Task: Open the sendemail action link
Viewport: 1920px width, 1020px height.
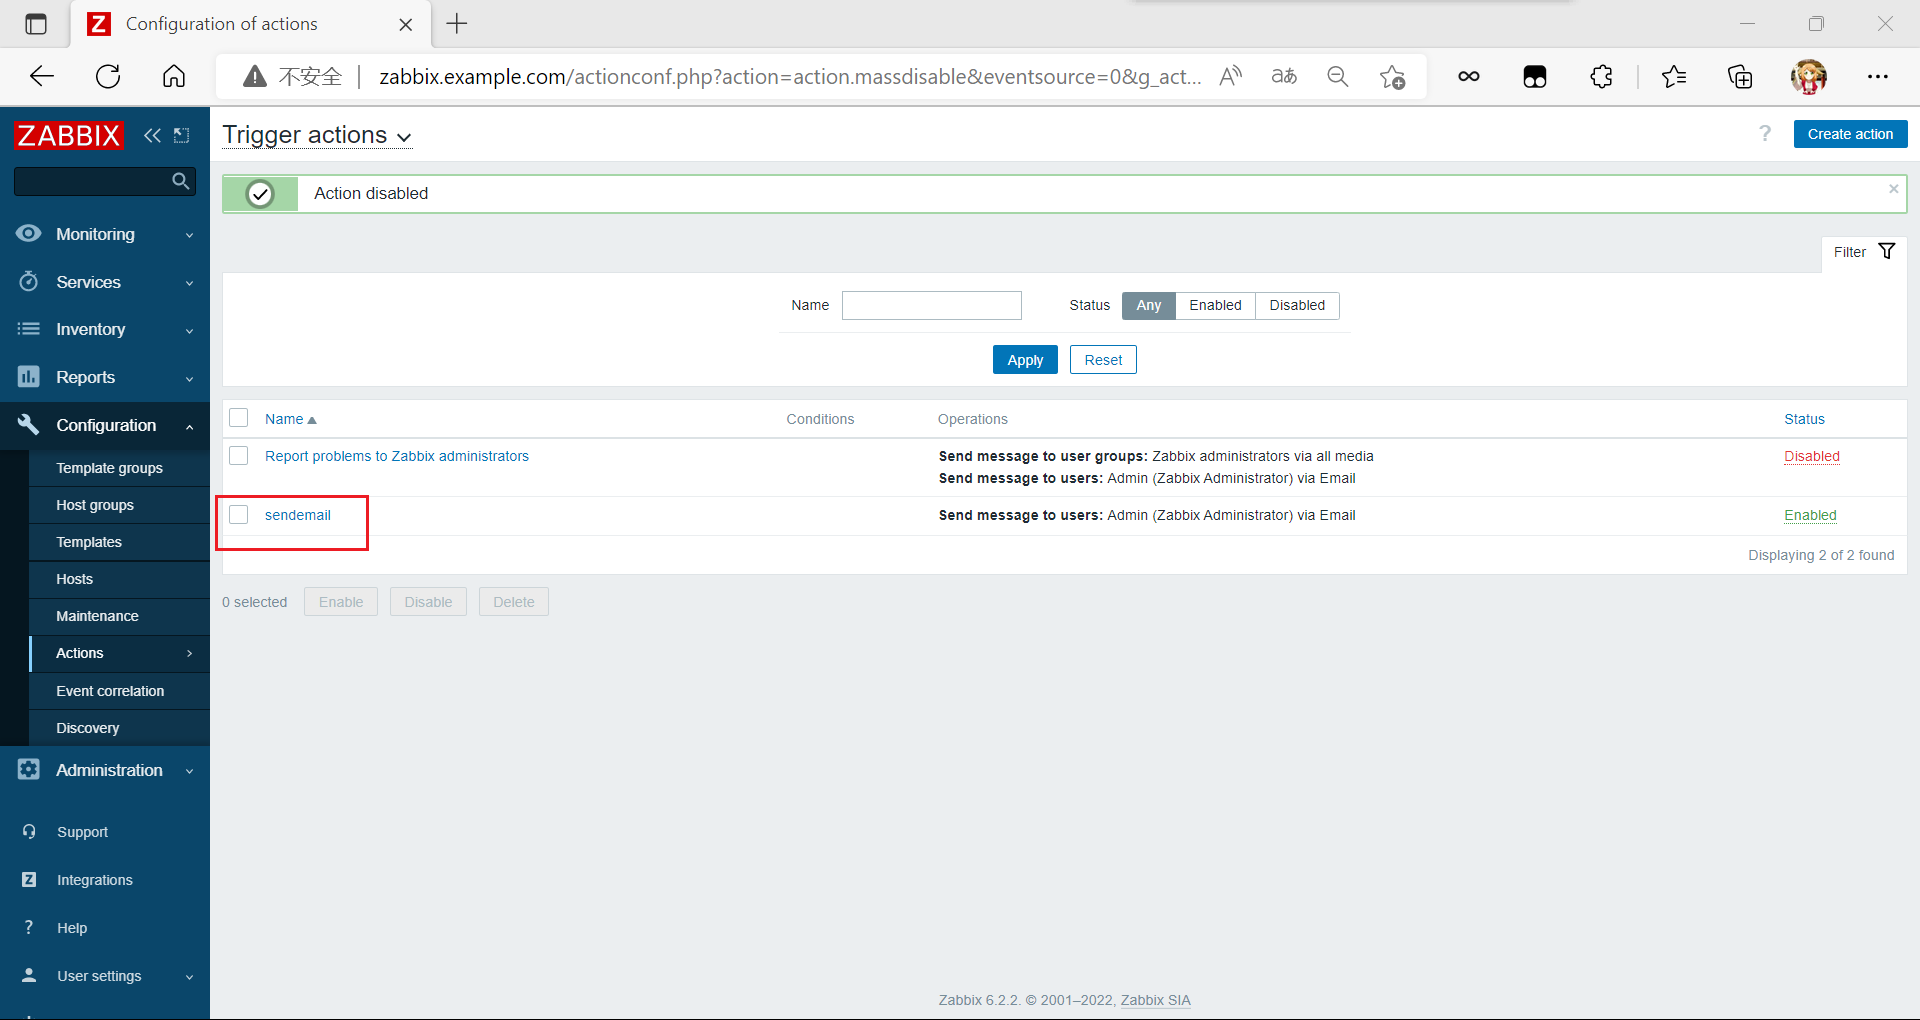Action: point(298,515)
